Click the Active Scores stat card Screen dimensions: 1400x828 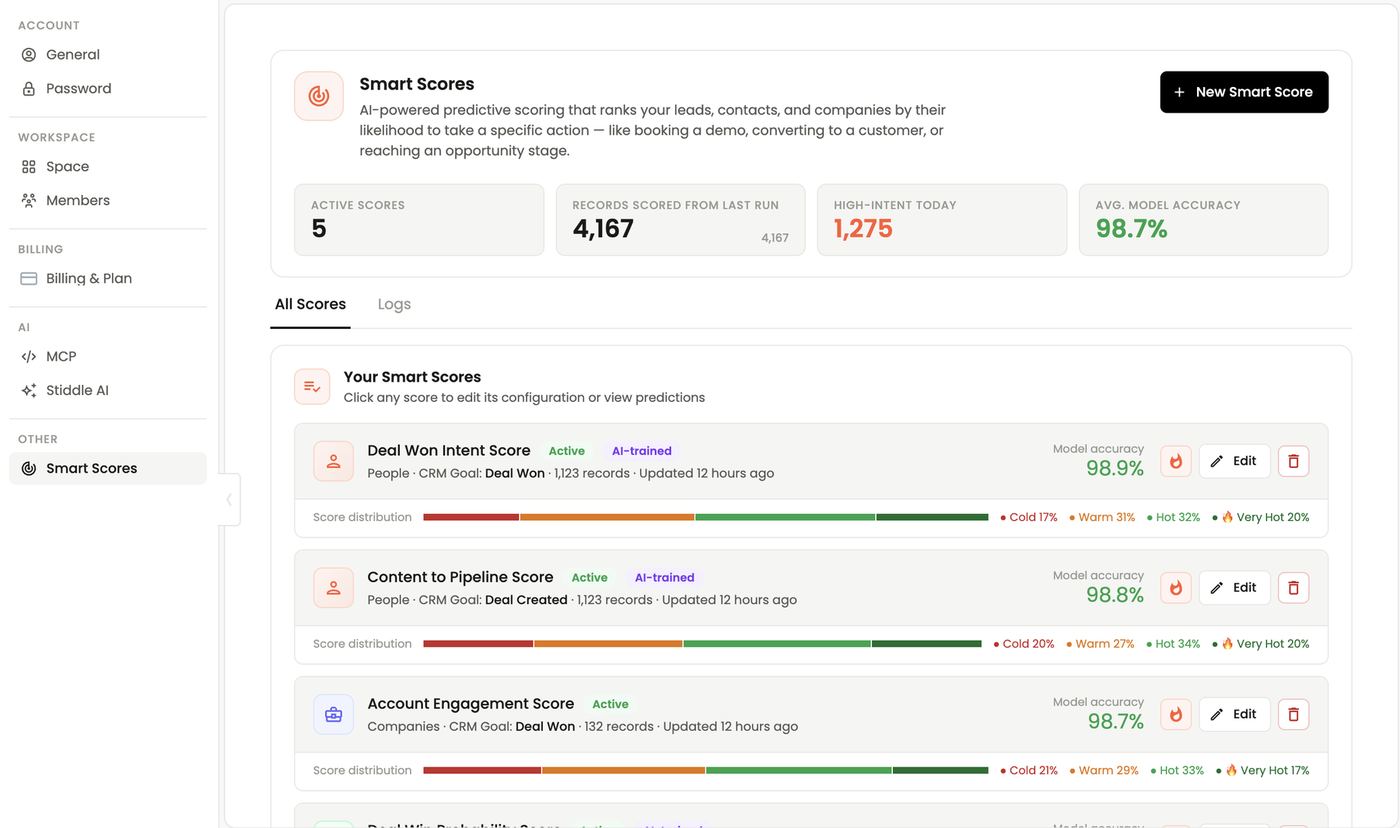pyautogui.click(x=419, y=219)
